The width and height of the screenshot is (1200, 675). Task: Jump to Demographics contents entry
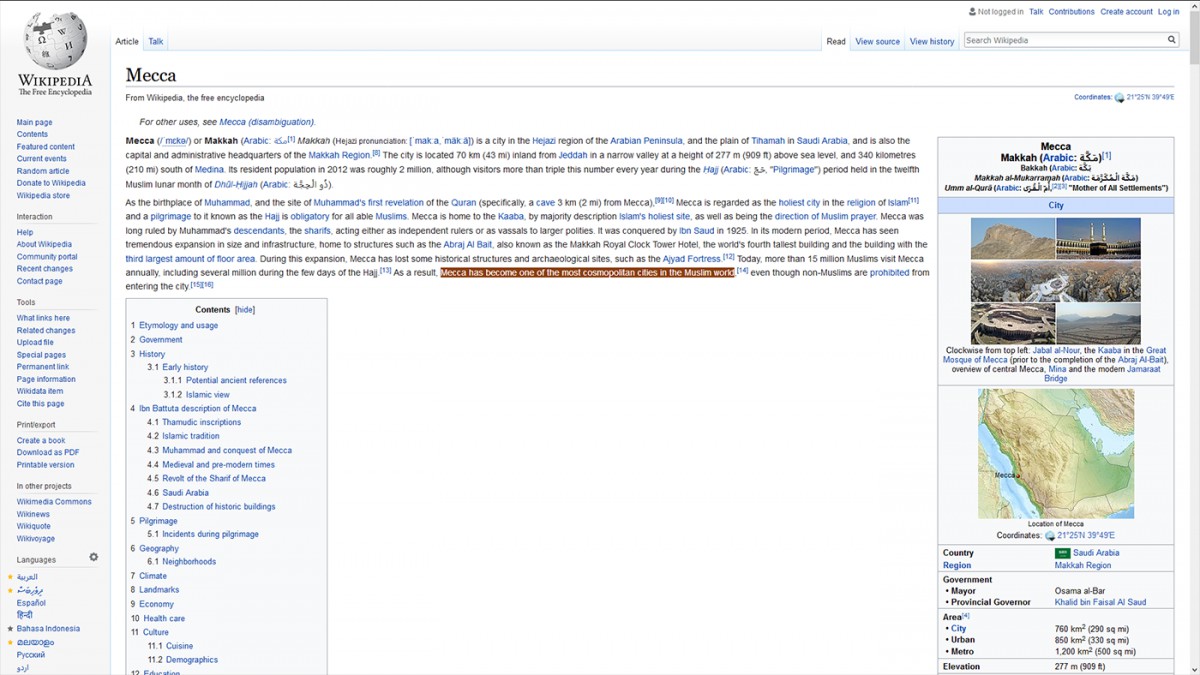(191, 660)
